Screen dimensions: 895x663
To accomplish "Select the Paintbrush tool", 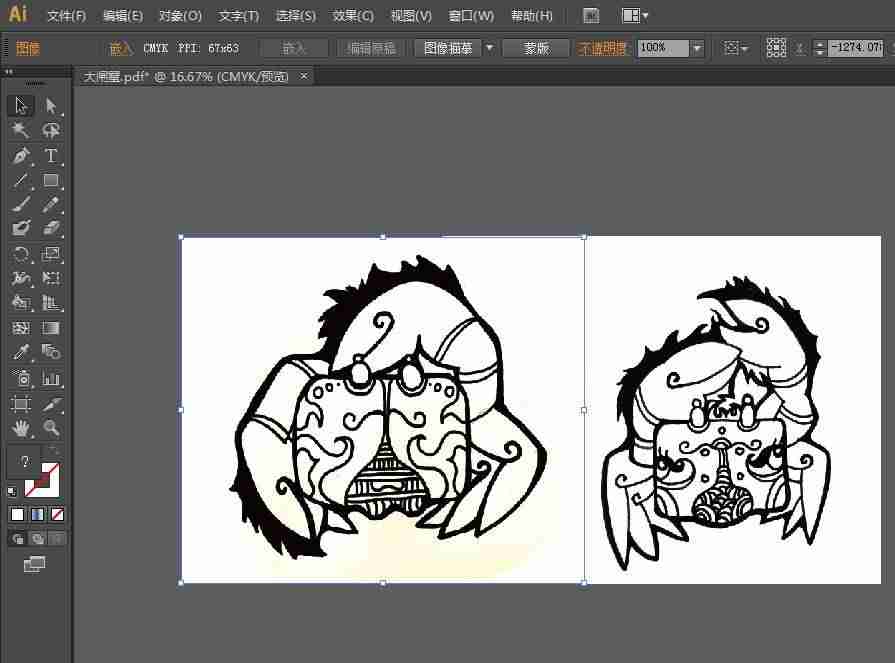I will 21,204.
